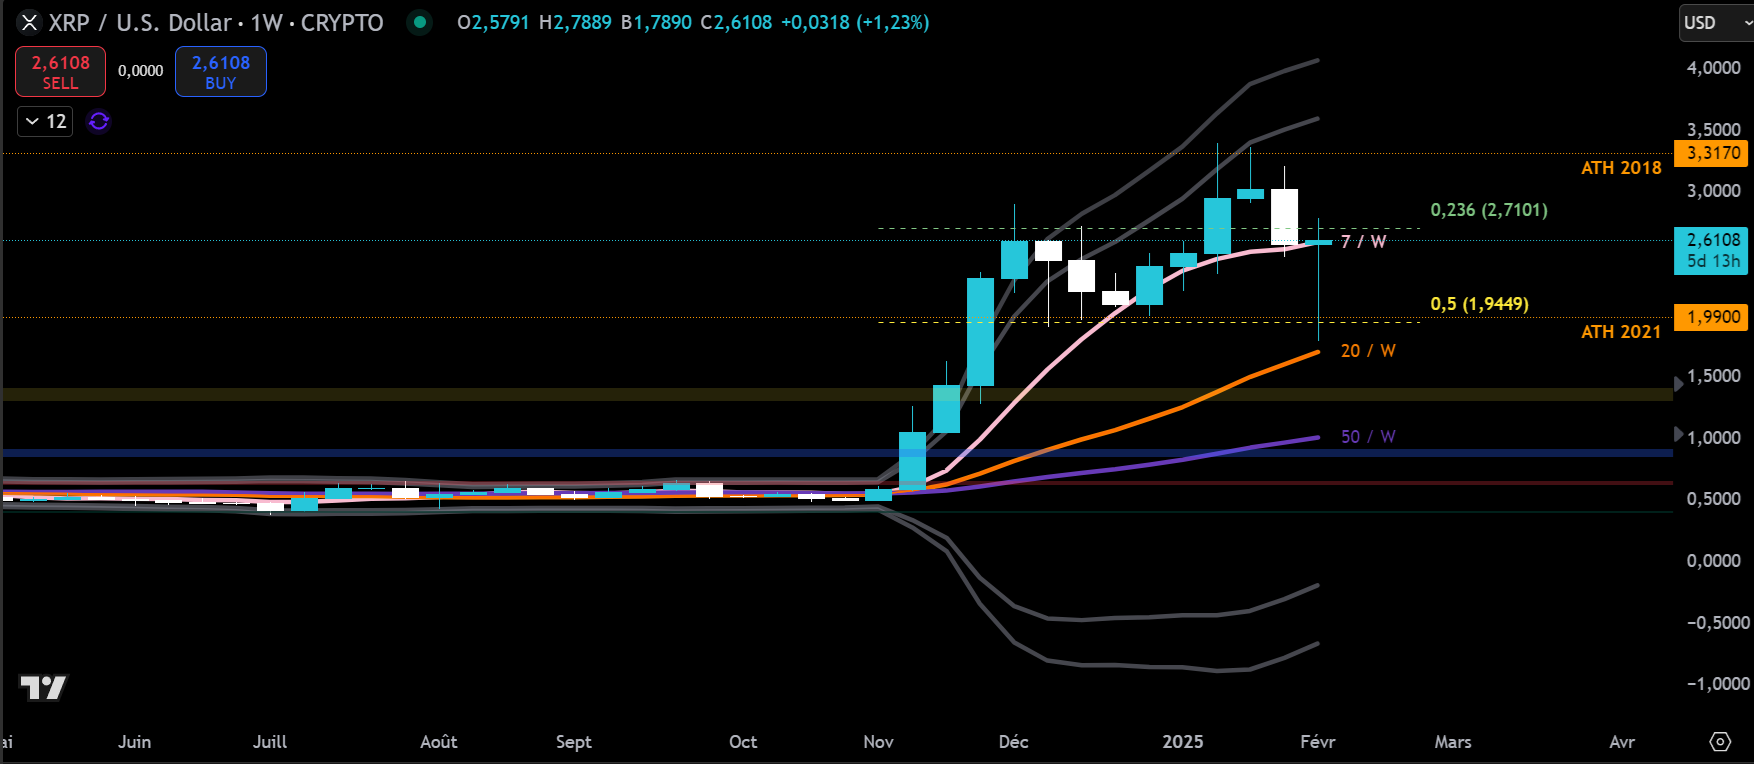
Task: Collapse the indicator legend showing 12
Action: (45, 121)
